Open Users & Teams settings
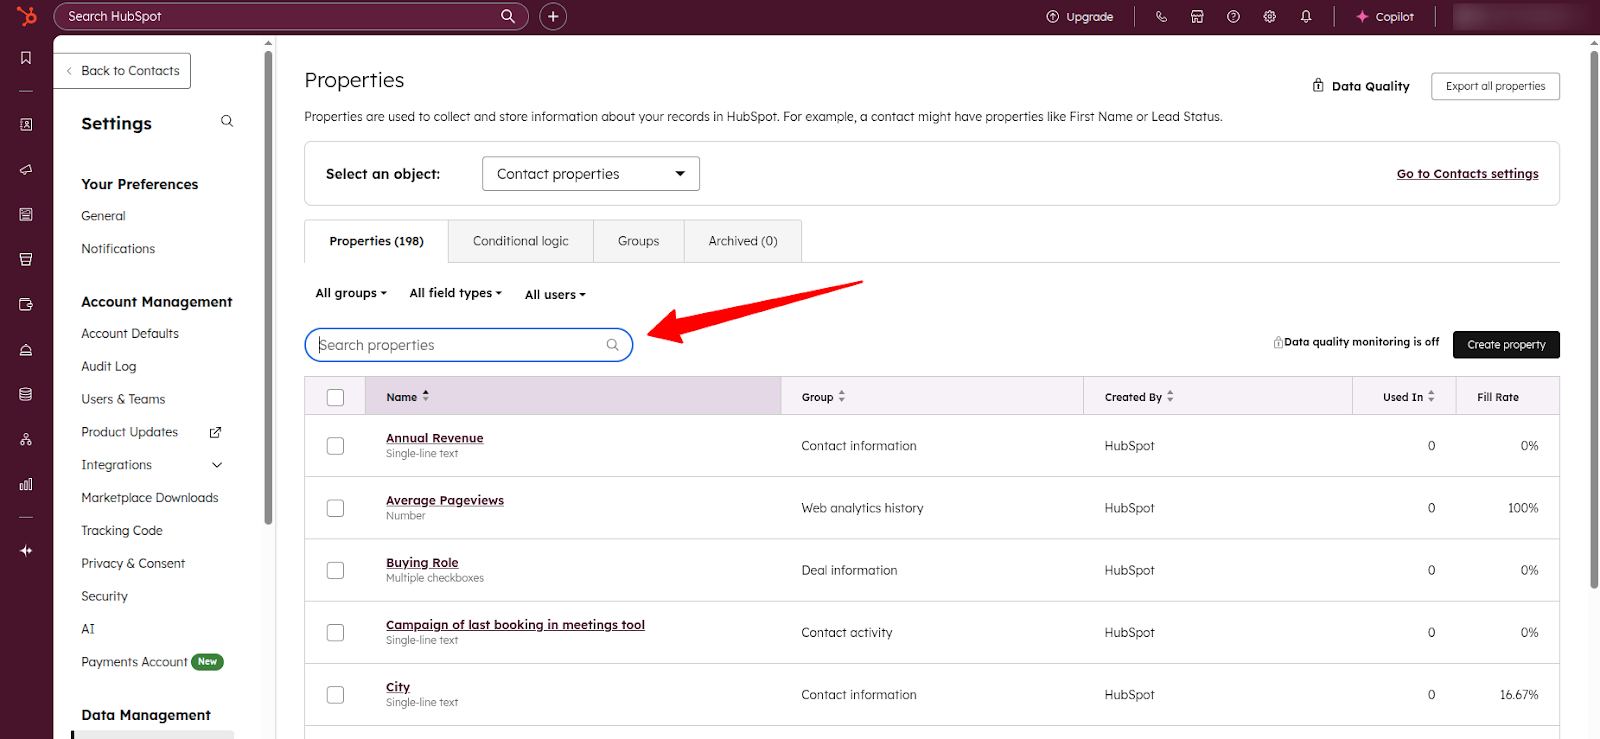This screenshot has width=1600, height=739. [123, 399]
